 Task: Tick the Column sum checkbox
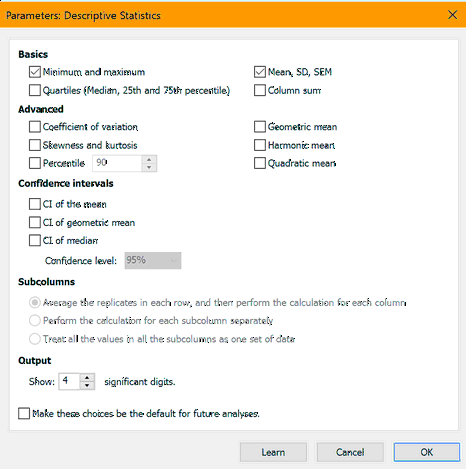tap(260, 90)
